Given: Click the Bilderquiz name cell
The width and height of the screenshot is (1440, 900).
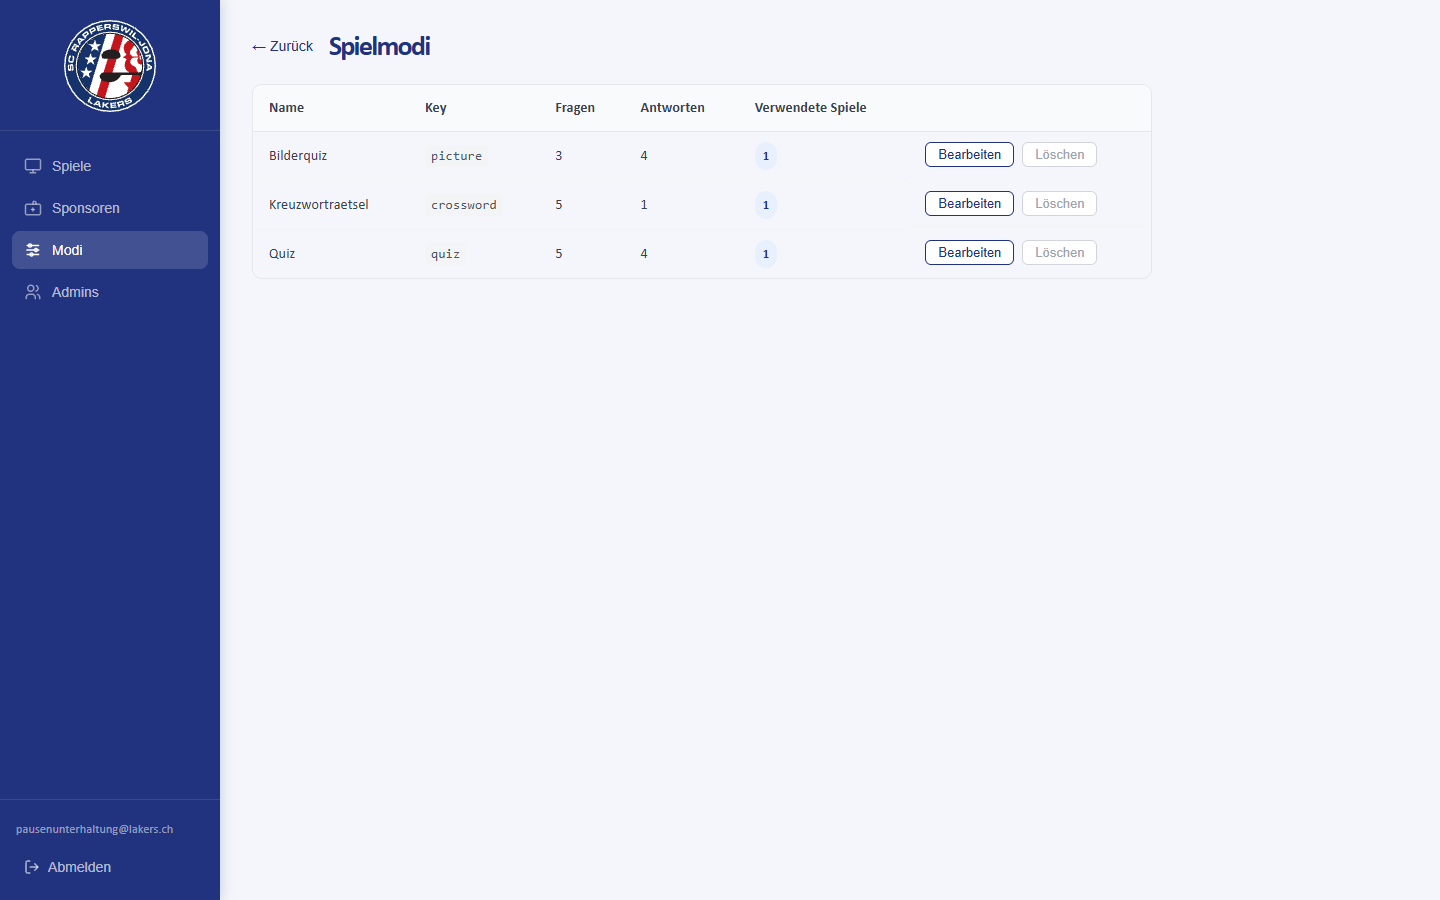Looking at the screenshot, I should click(x=298, y=155).
